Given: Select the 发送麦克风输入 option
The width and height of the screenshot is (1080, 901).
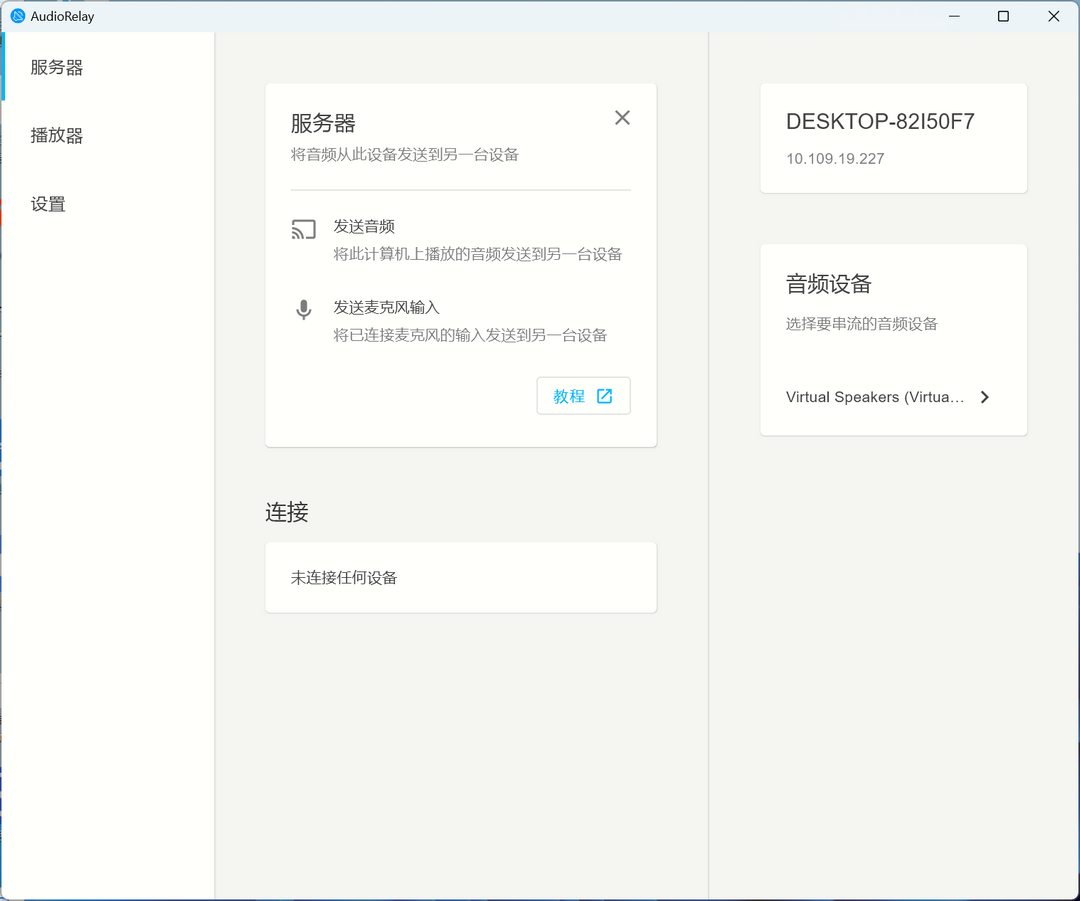Looking at the screenshot, I should pyautogui.click(x=387, y=307).
